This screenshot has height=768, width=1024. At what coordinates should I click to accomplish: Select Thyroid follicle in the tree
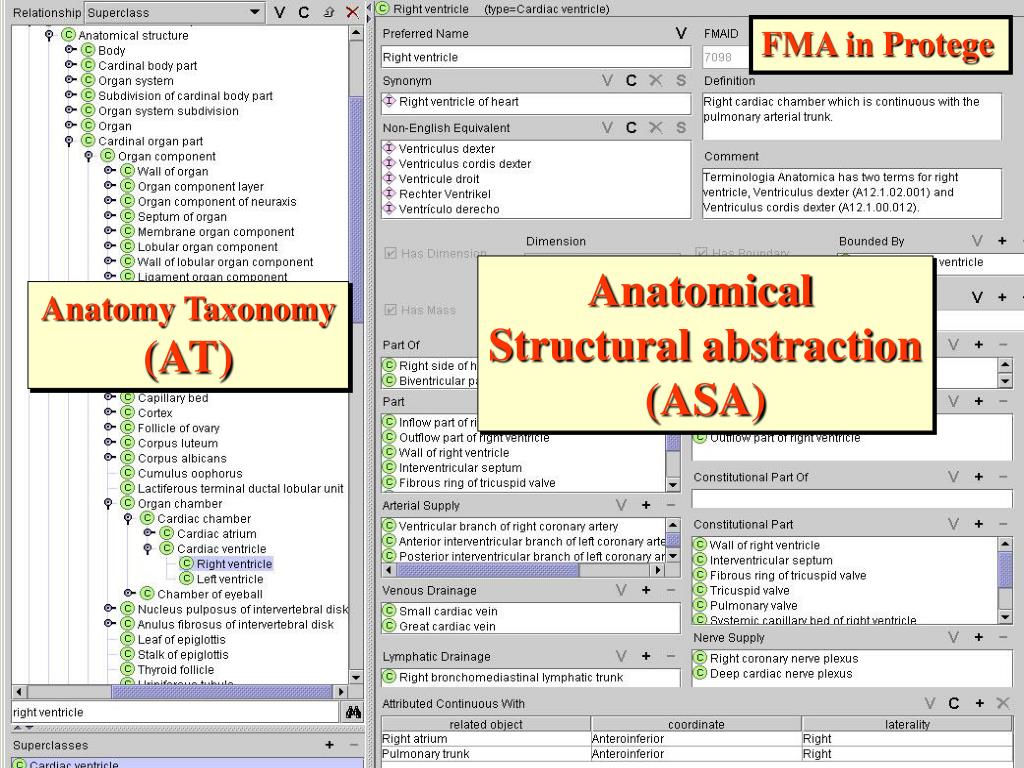point(176,669)
